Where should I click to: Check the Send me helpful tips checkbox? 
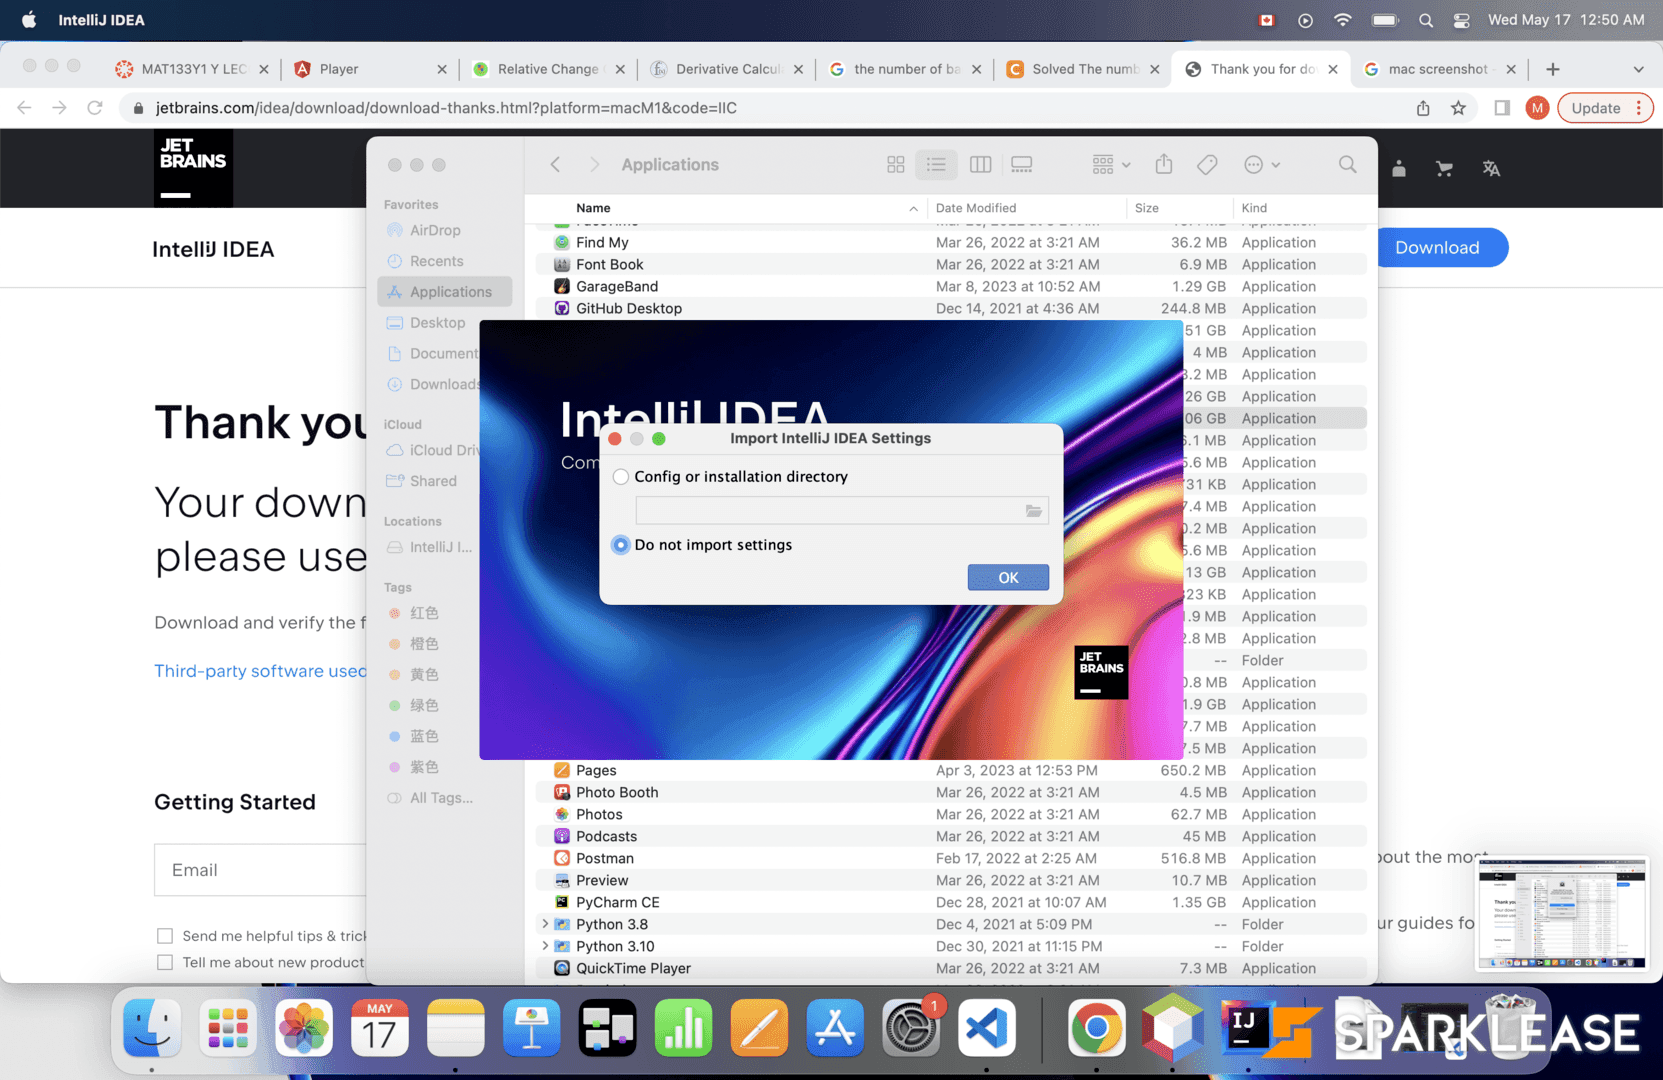[165, 936]
